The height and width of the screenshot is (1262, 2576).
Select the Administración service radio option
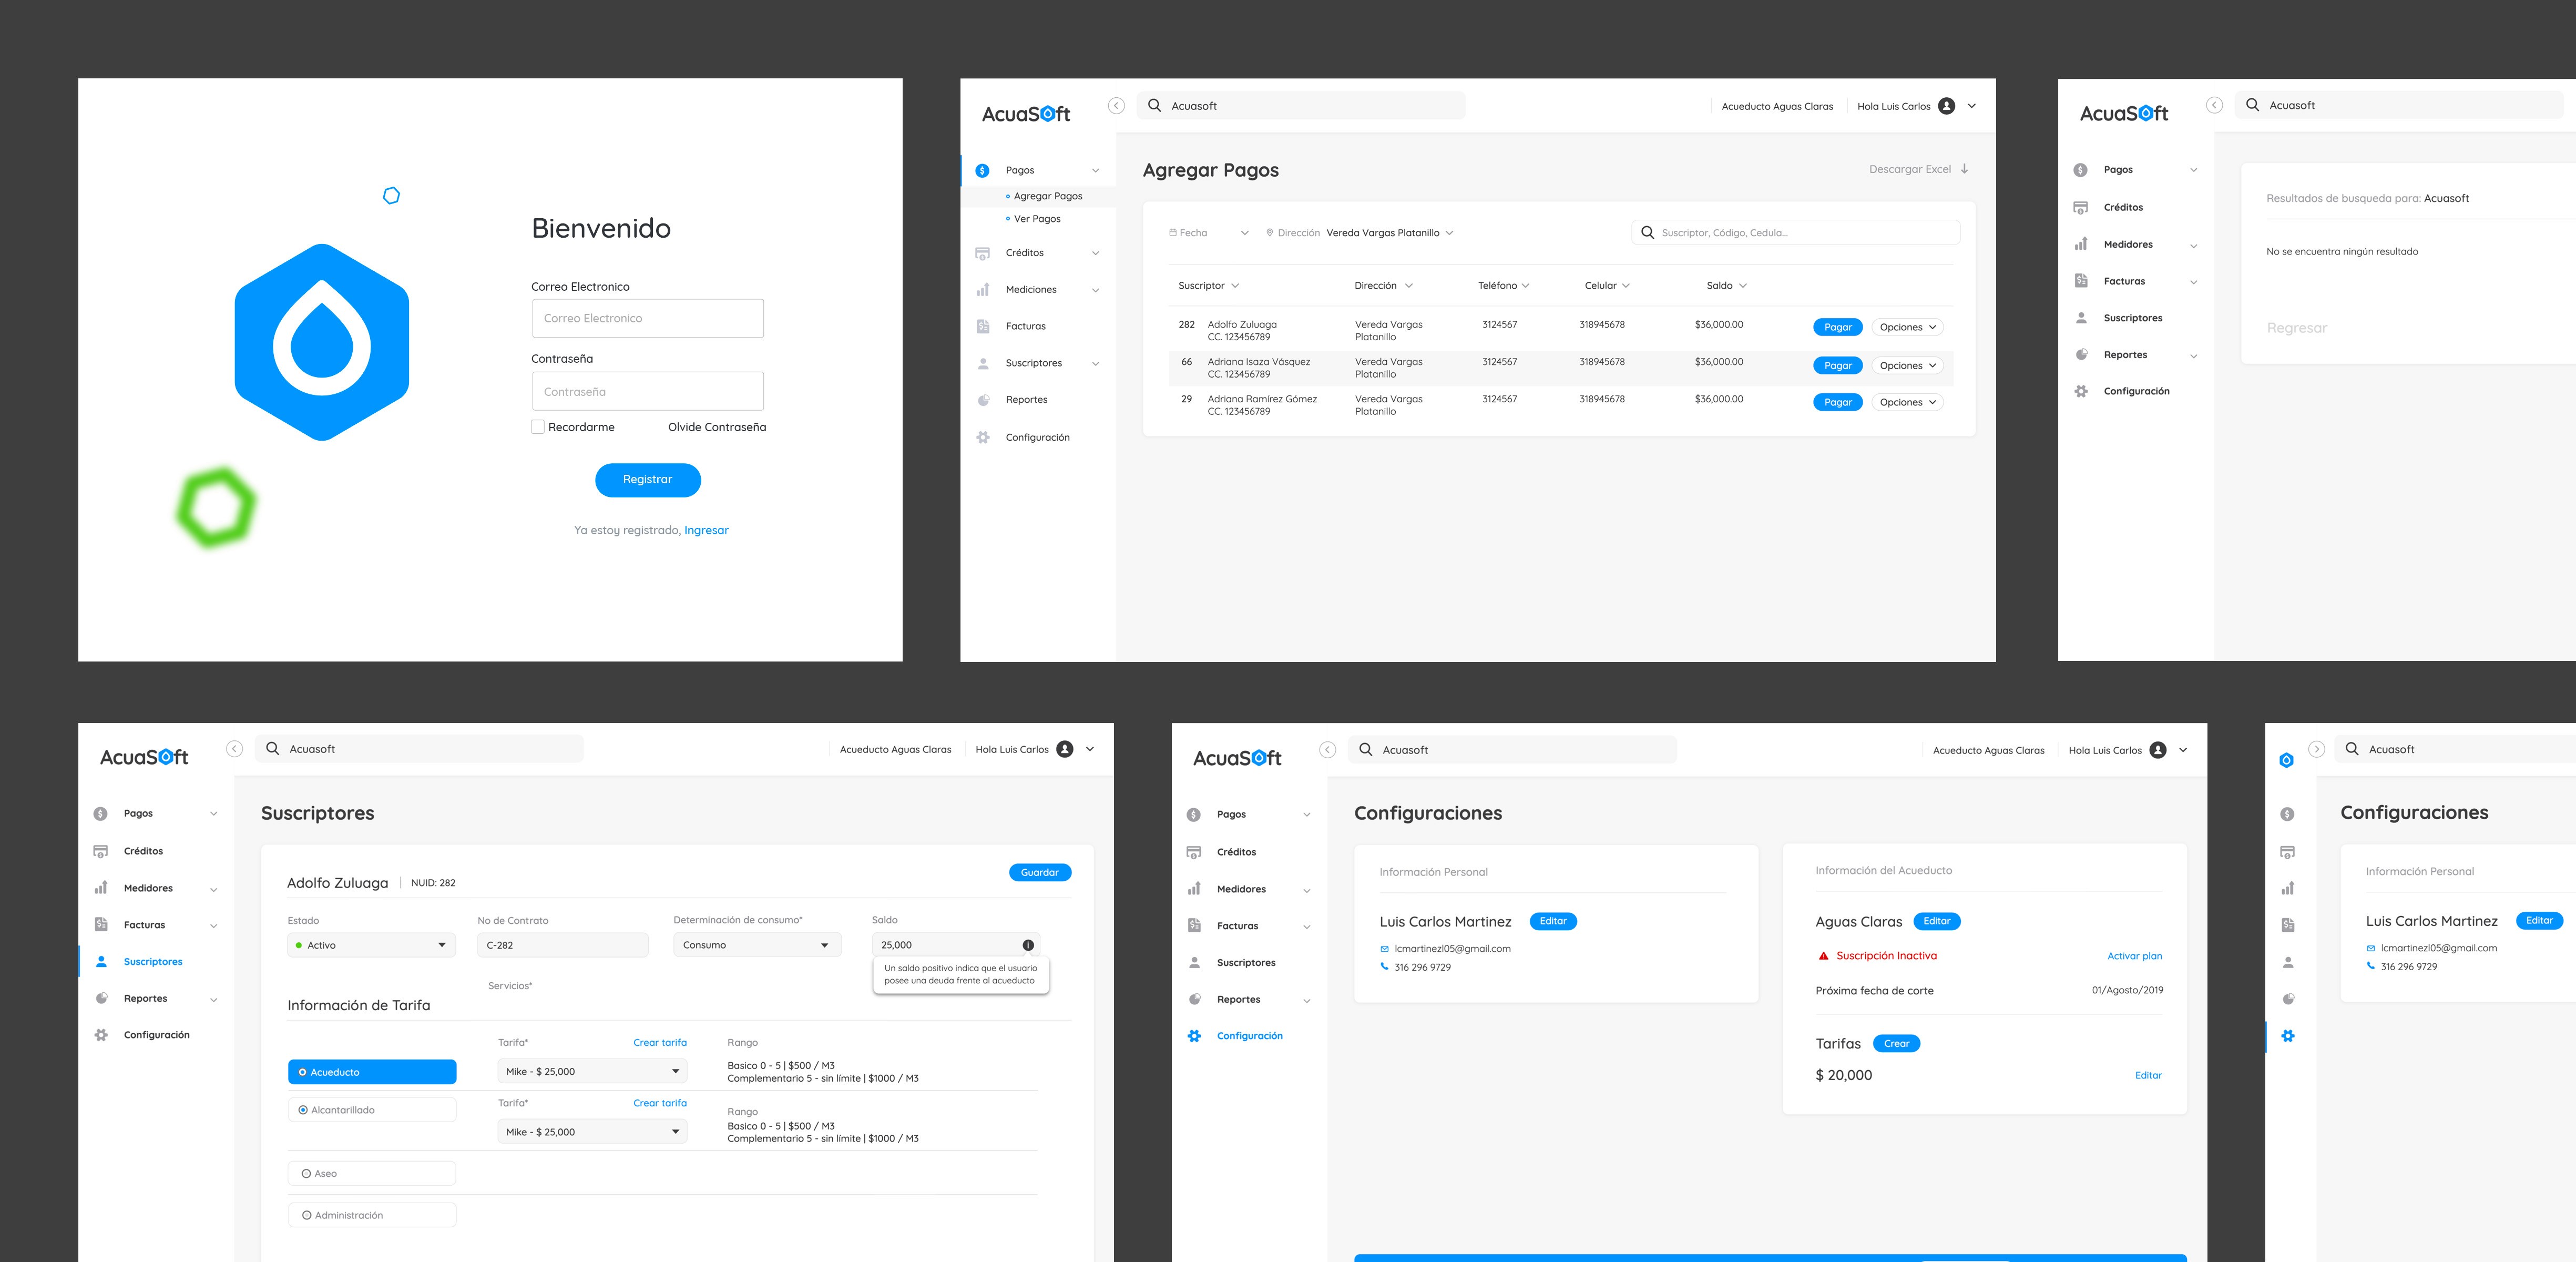point(306,1215)
